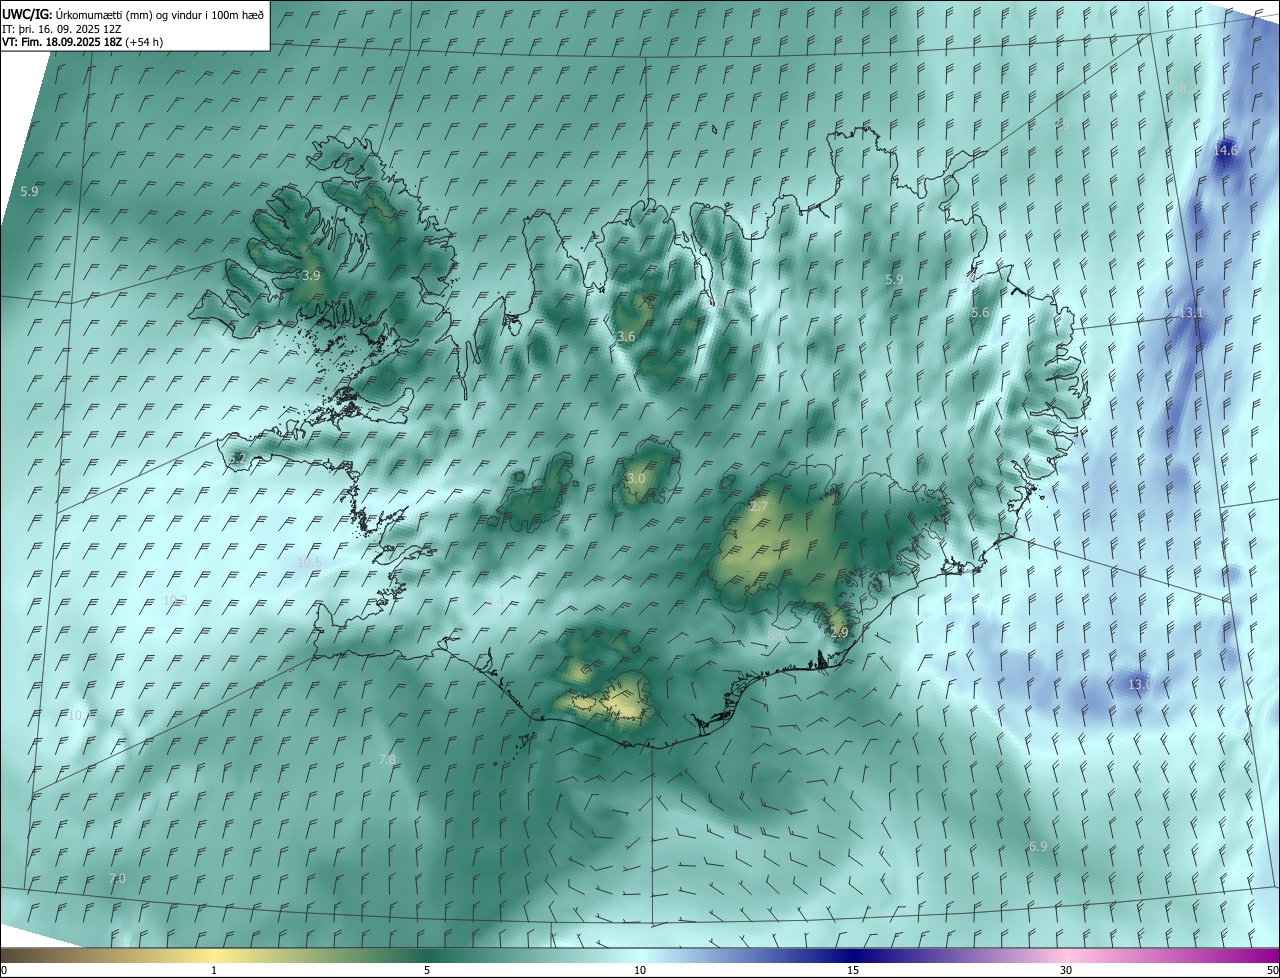Screen dimensions: 1280x978
Task: Click the 3.0 label on the central glacier
Action: coord(635,479)
